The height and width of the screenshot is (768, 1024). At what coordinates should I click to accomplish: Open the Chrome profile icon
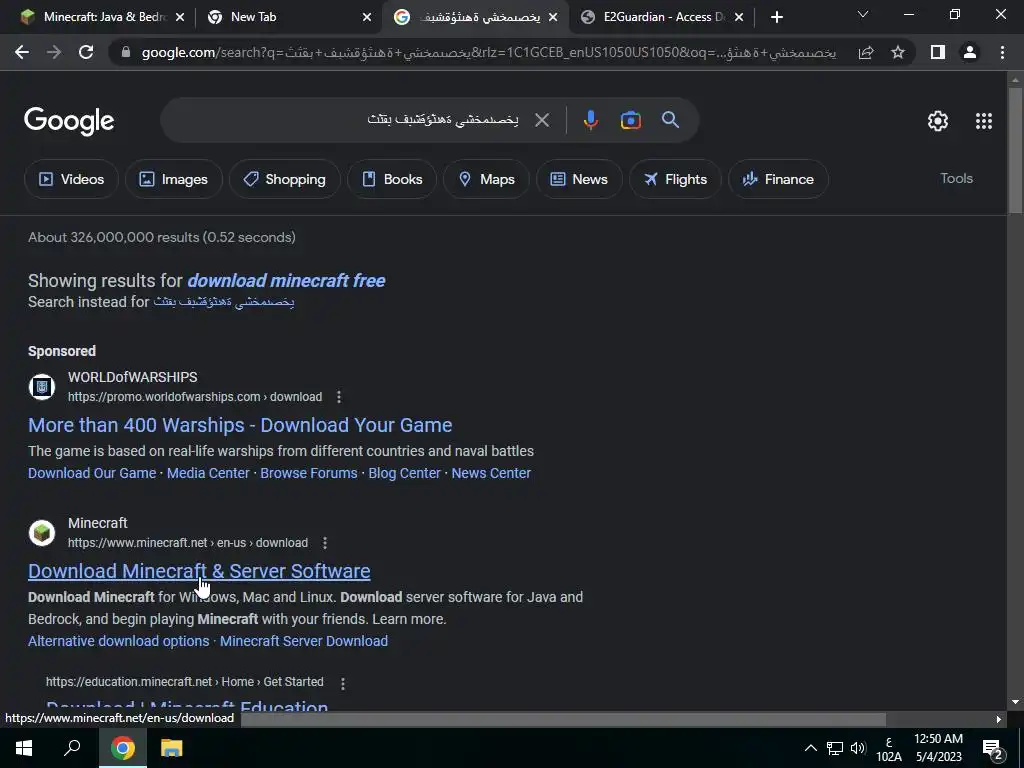point(970,52)
